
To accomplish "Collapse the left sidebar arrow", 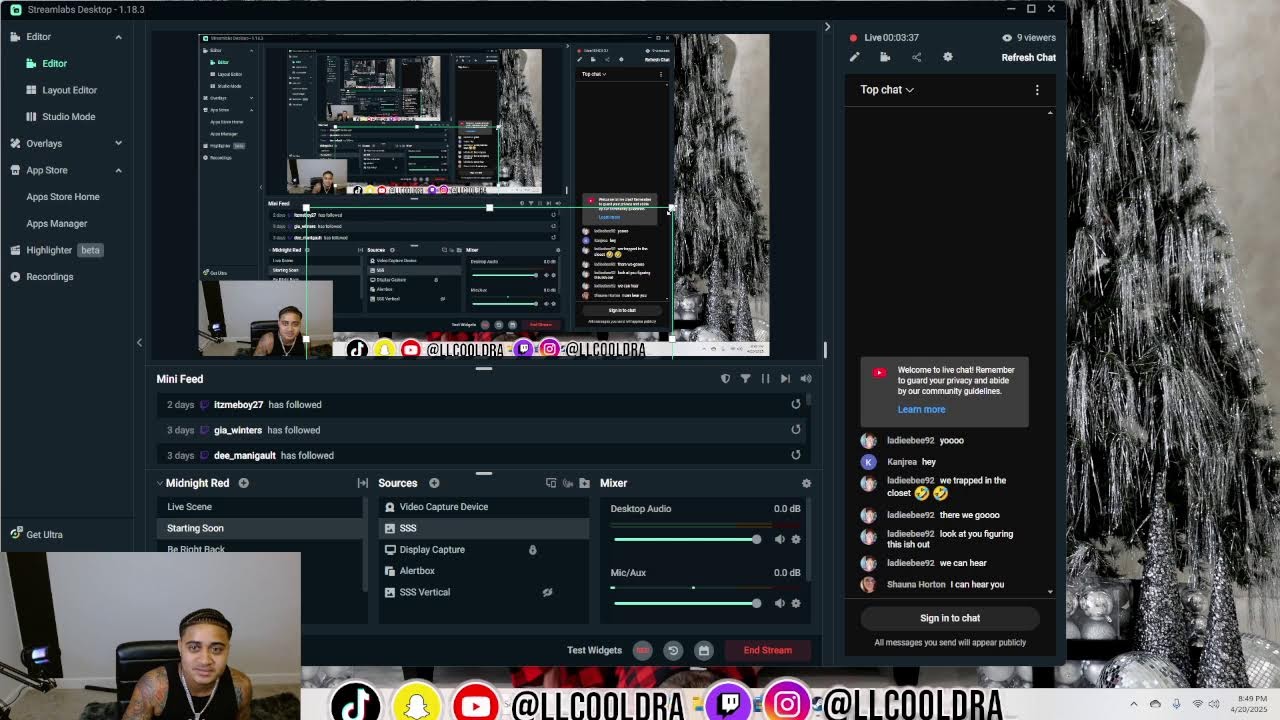I will pos(139,342).
